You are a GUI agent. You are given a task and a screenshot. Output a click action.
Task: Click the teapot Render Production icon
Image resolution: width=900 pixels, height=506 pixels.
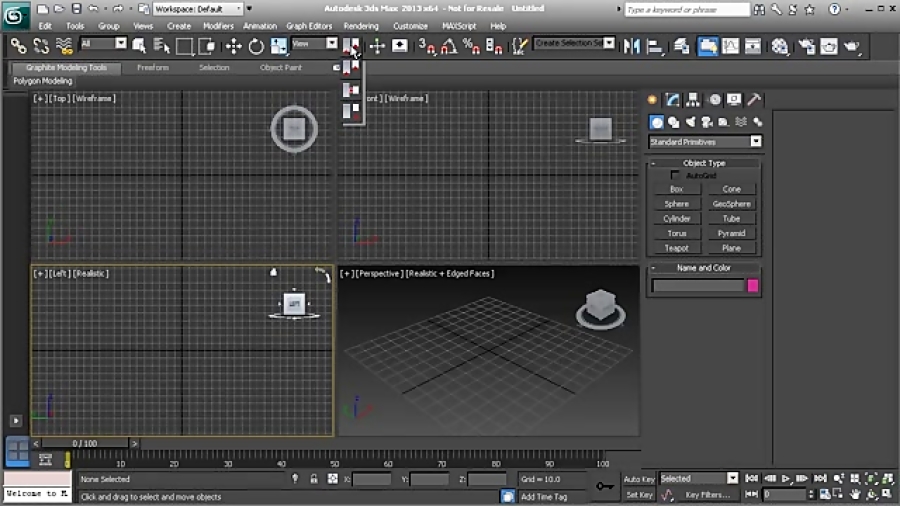click(x=852, y=46)
